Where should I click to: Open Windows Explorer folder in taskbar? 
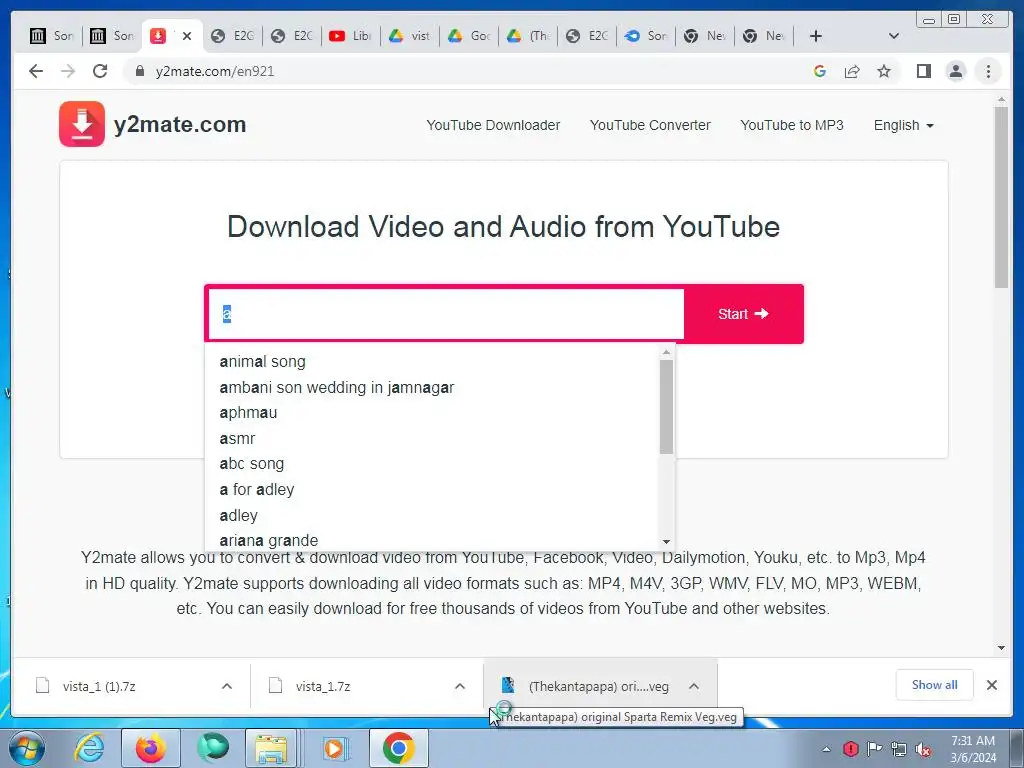coord(272,748)
